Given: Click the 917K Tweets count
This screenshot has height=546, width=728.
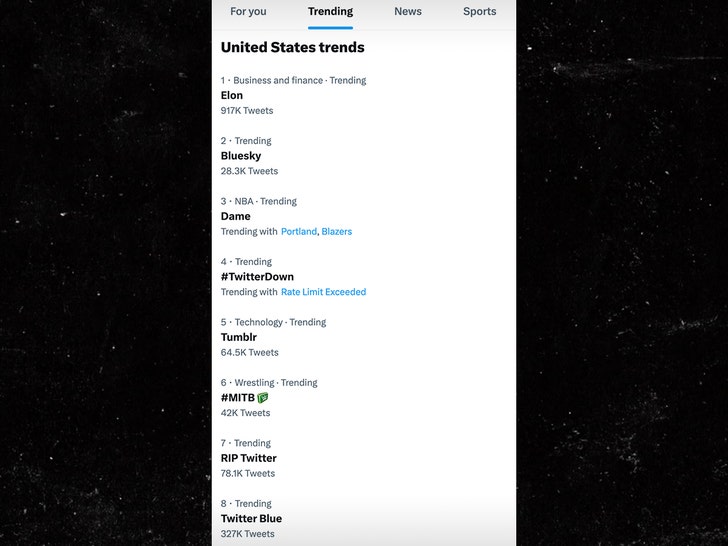Looking at the screenshot, I should click(x=247, y=111).
